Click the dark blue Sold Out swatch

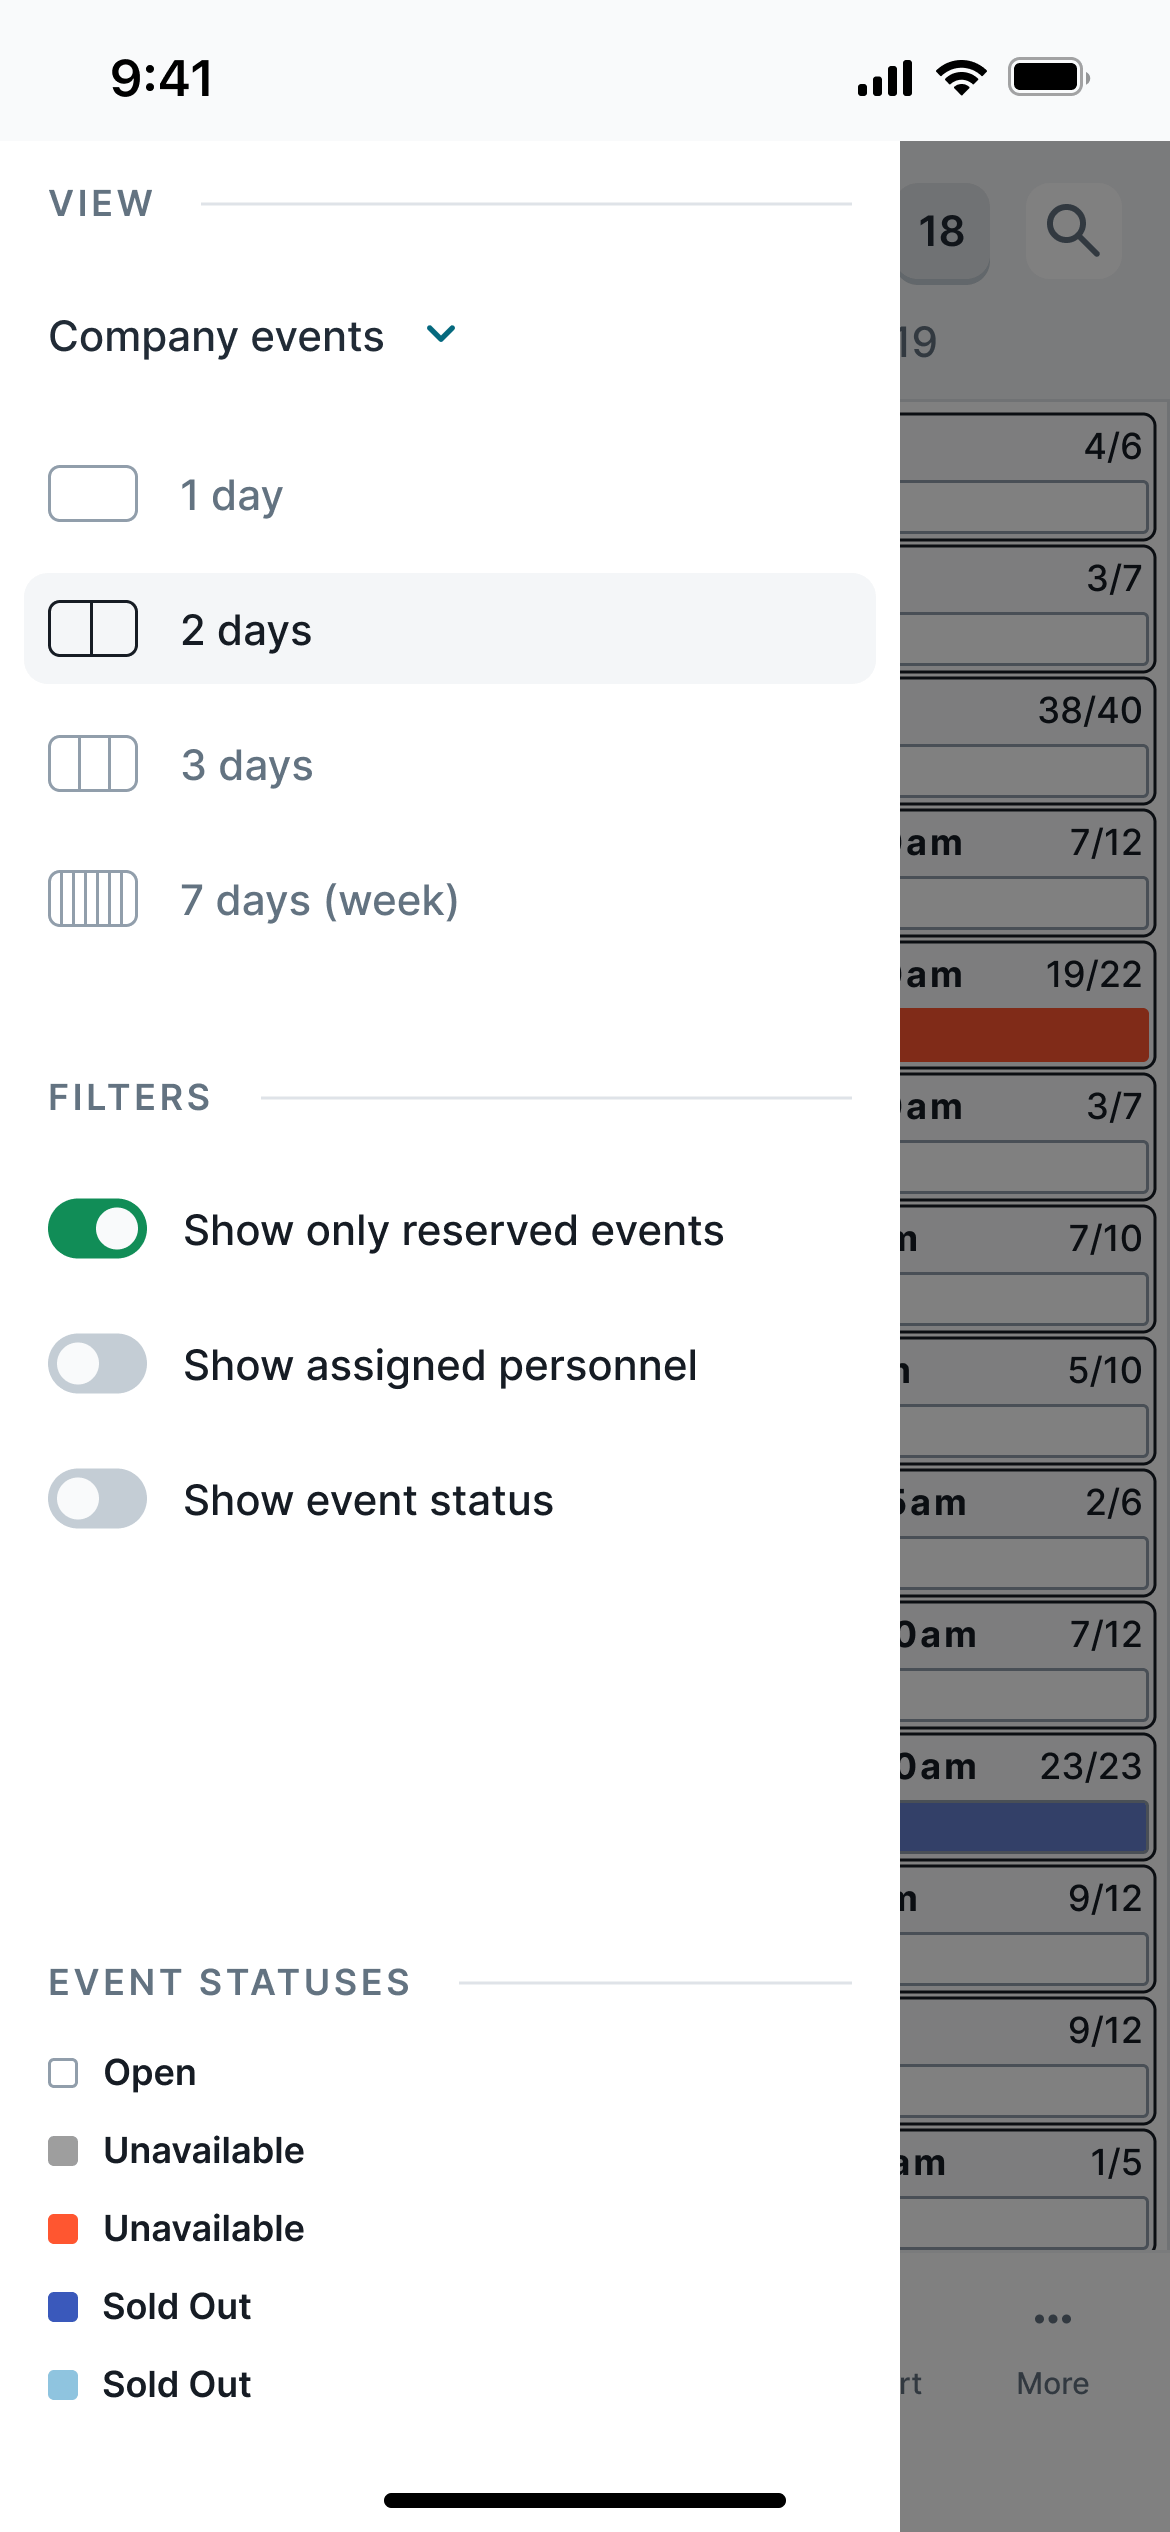(x=63, y=2306)
